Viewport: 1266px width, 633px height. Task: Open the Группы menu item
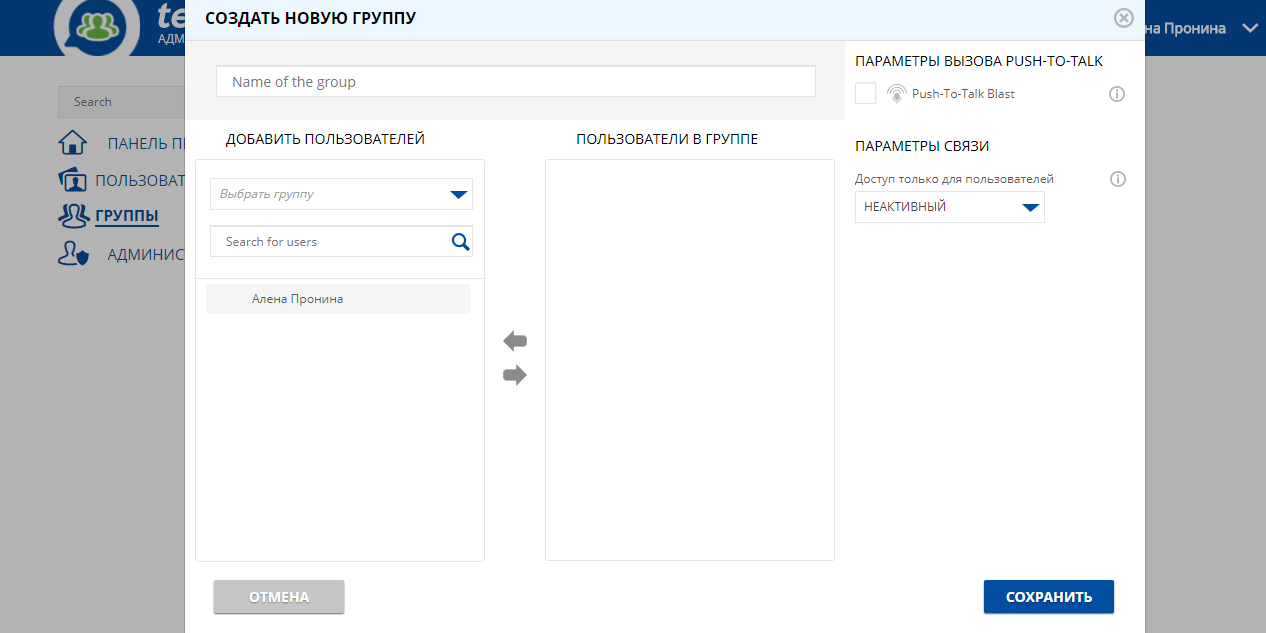coord(126,215)
